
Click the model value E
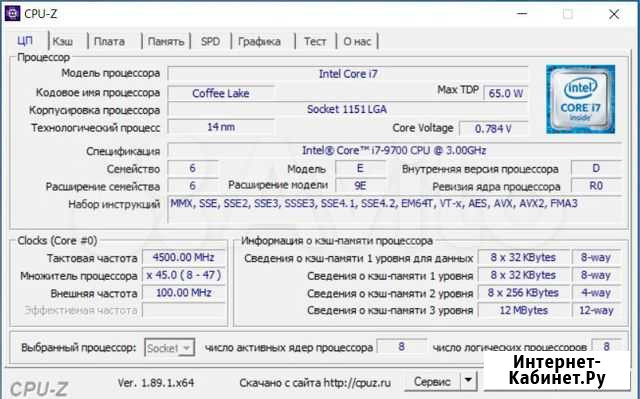(360, 168)
